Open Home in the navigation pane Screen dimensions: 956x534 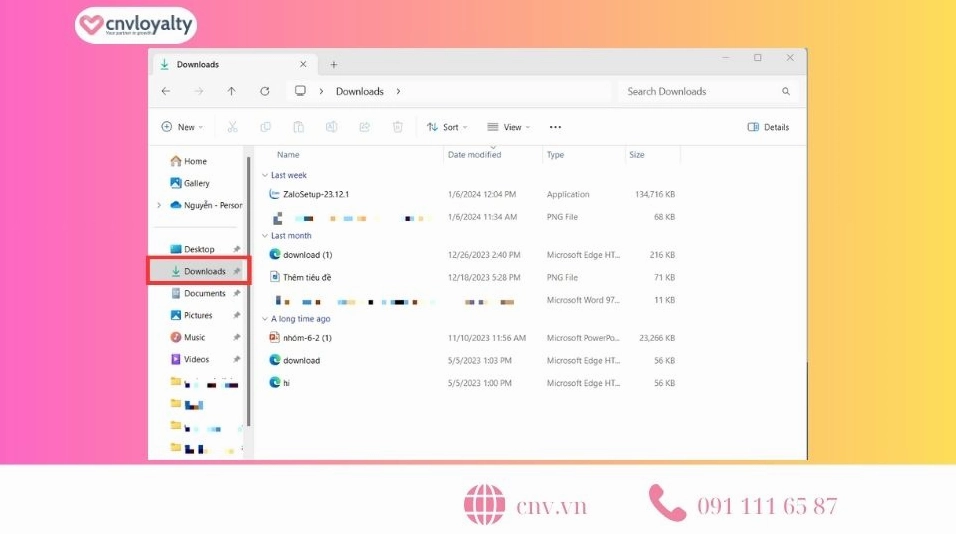point(189,161)
